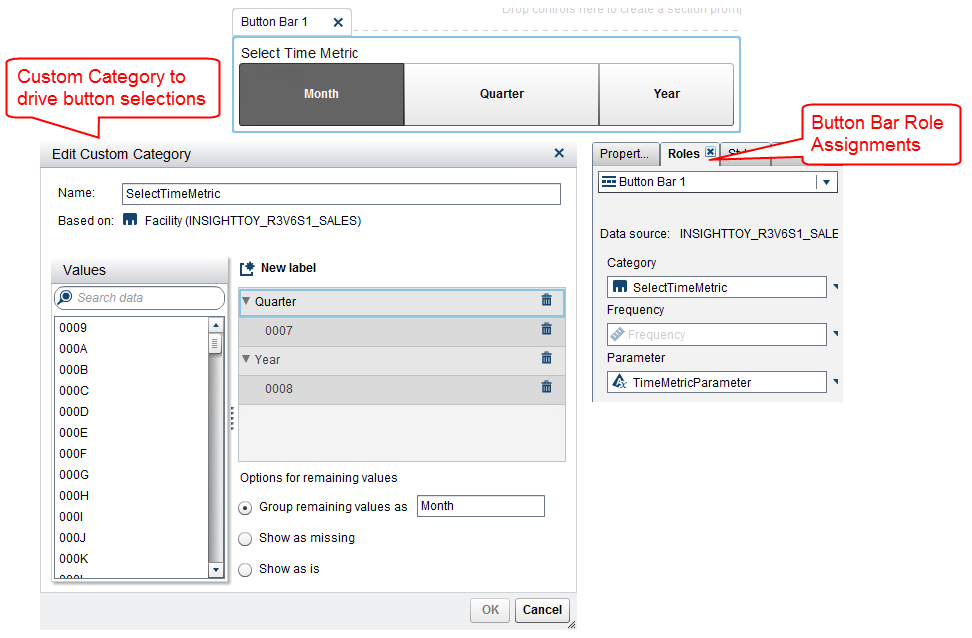972x638 pixels.
Task: Select value 000K in Values list
Action: point(131,559)
